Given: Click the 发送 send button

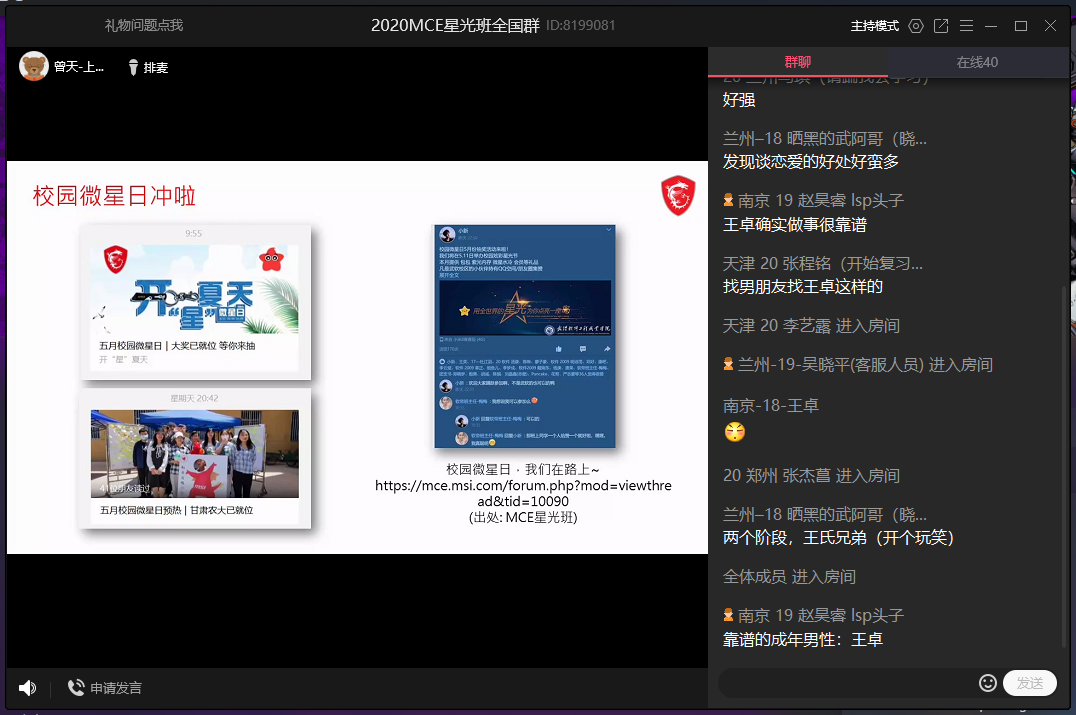Looking at the screenshot, I should 1029,683.
